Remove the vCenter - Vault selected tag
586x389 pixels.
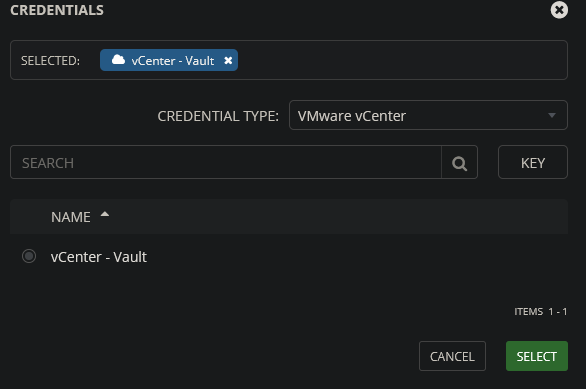(x=228, y=60)
